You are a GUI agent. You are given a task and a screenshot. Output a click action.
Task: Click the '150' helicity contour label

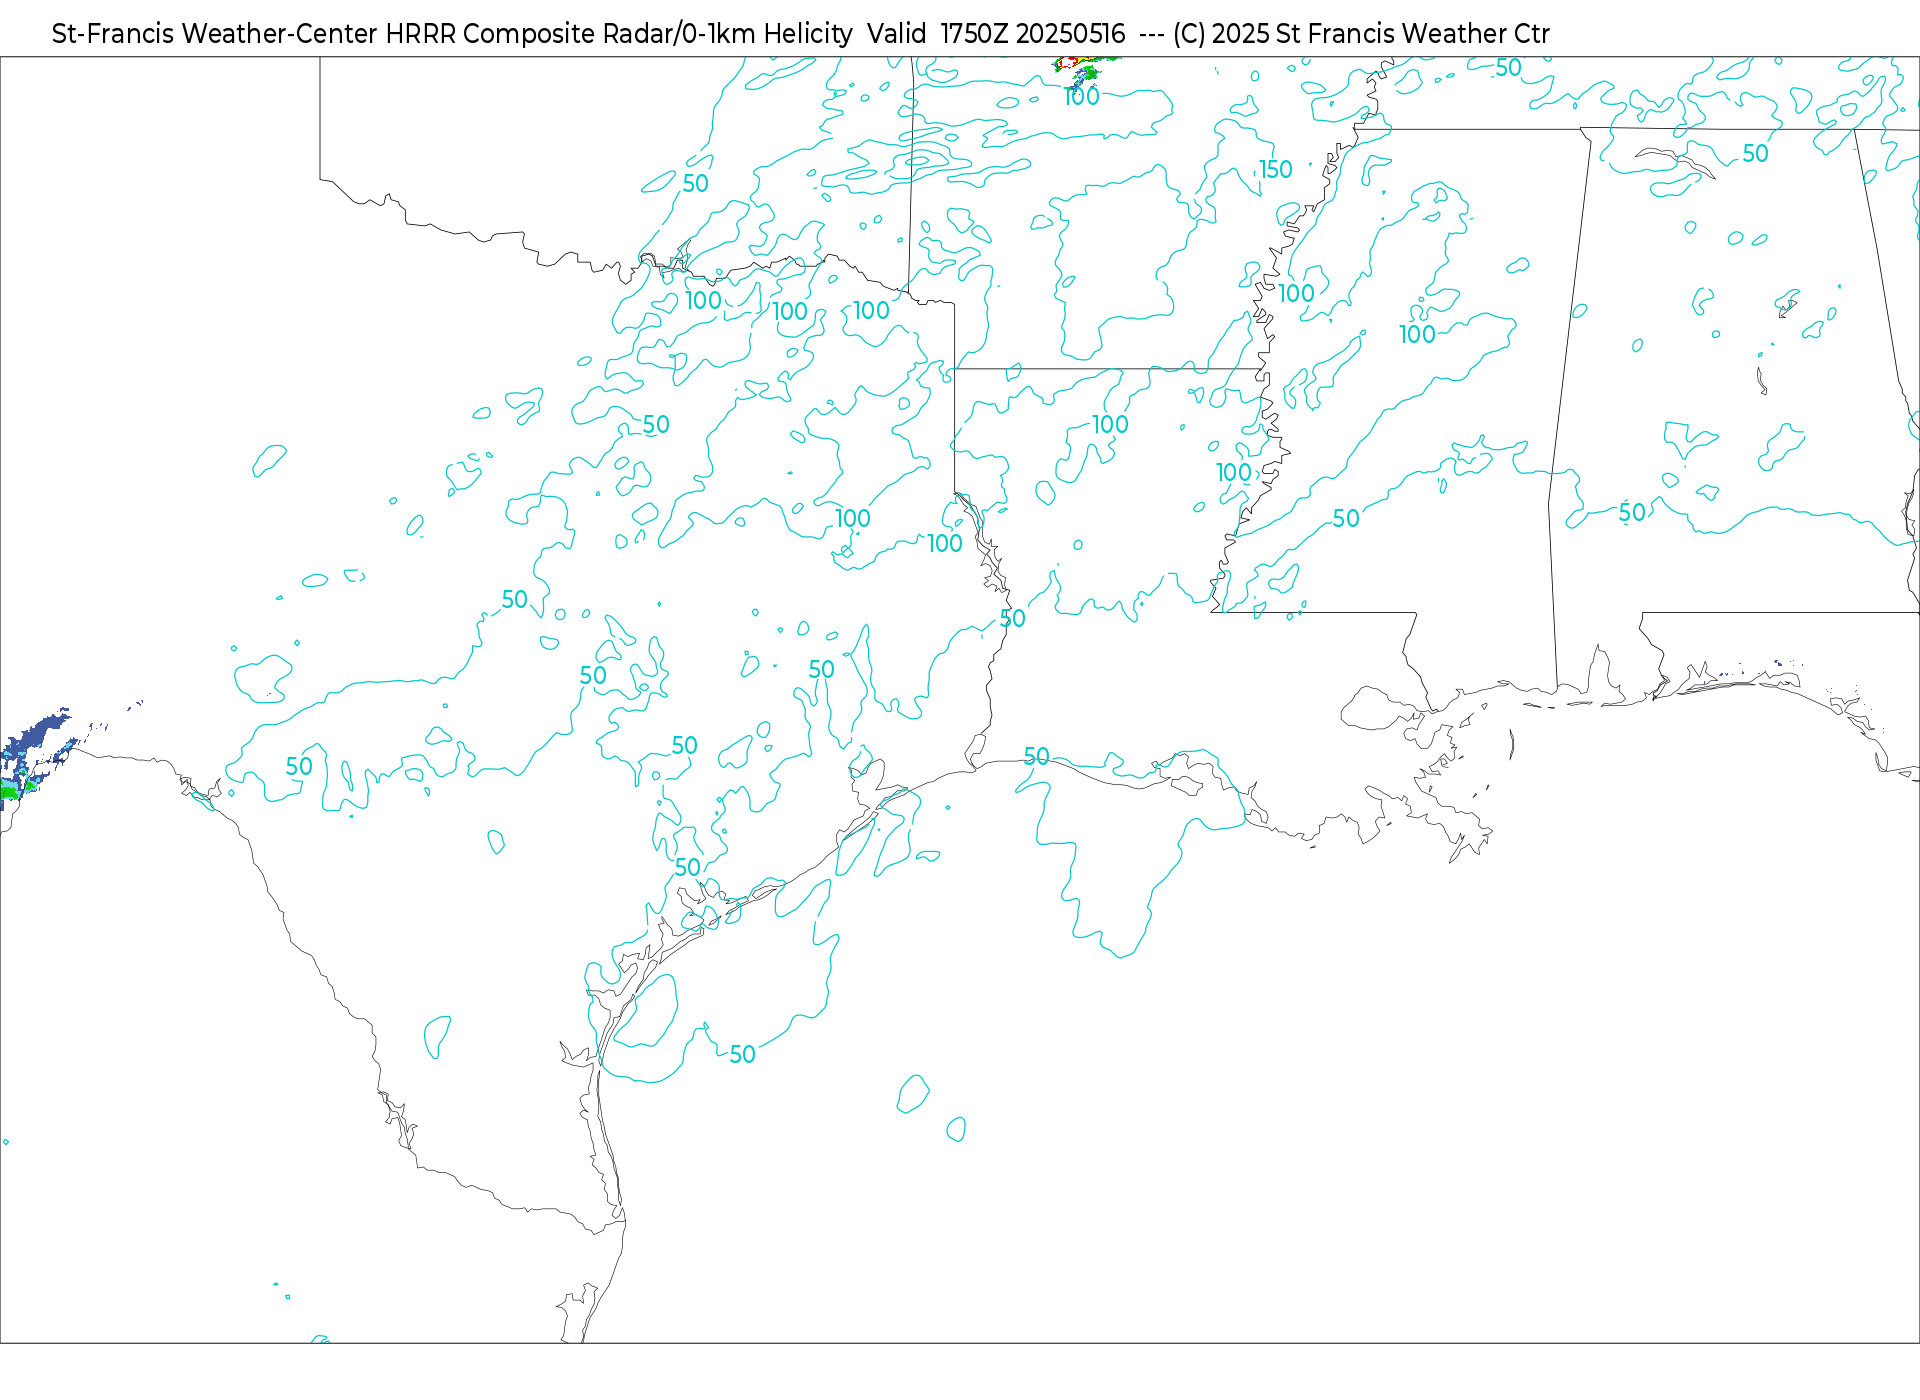click(1275, 170)
